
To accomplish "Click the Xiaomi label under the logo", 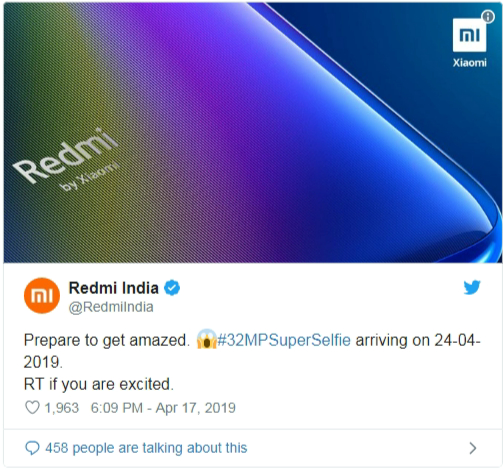I will [x=469, y=63].
